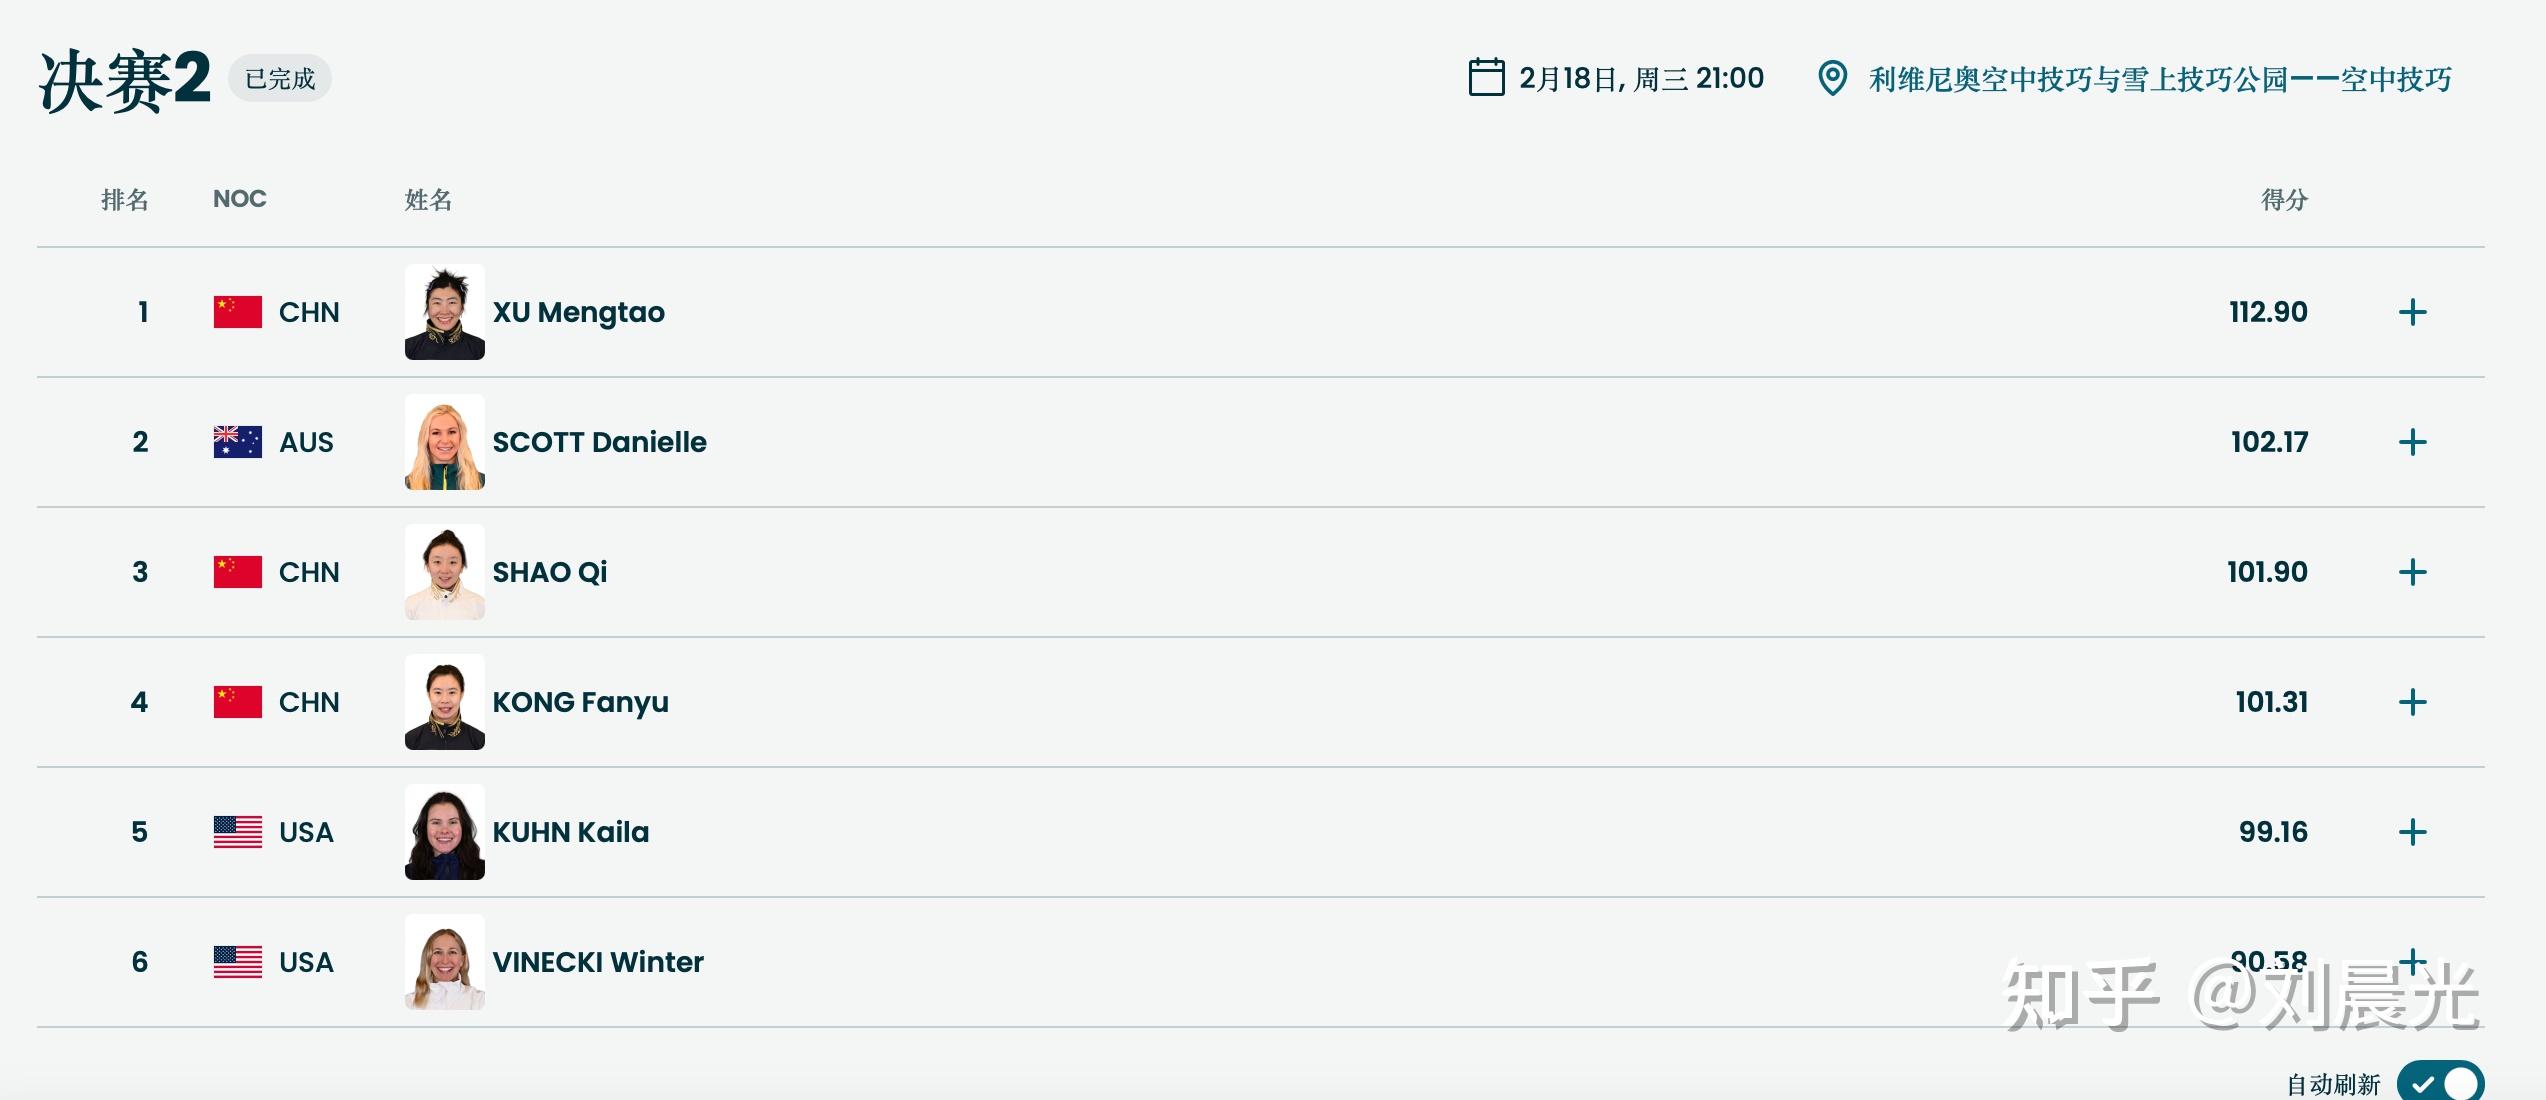This screenshot has height=1100, width=2546.
Task: Expand XU Mengtao's score details
Action: (2412, 312)
